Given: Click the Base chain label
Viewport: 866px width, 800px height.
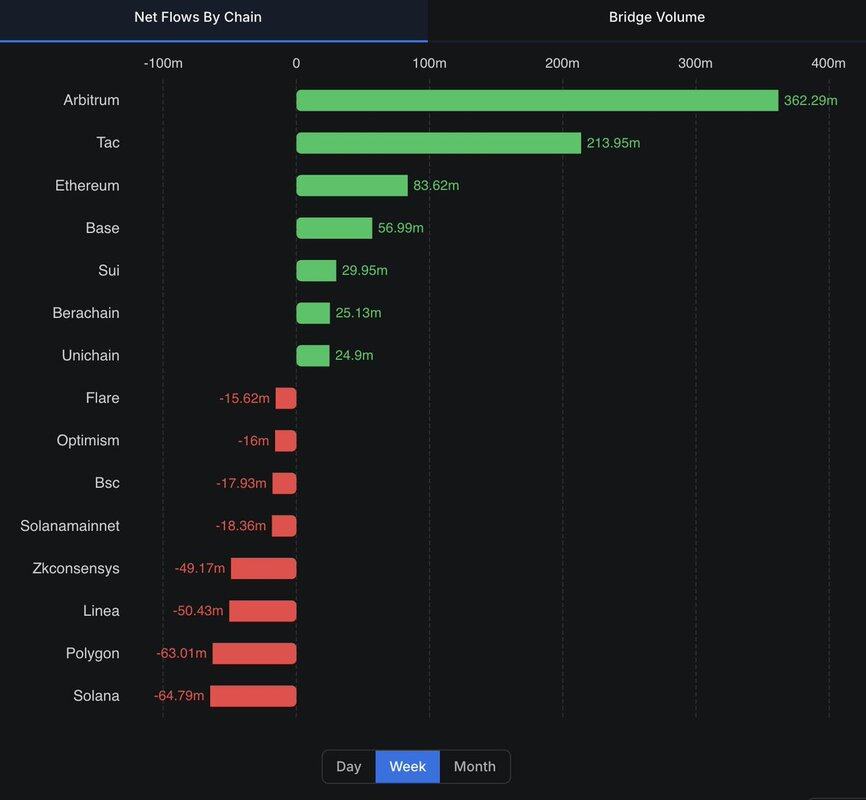Looking at the screenshot, I should 102,228.
